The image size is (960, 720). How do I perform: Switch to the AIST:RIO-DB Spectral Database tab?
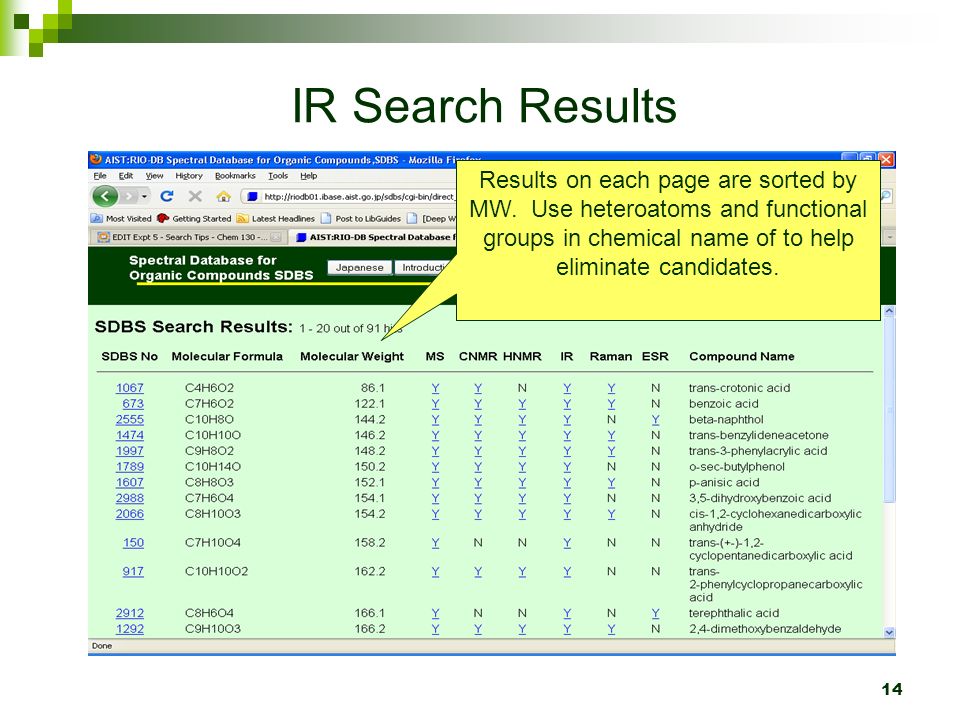coord(375,237)
